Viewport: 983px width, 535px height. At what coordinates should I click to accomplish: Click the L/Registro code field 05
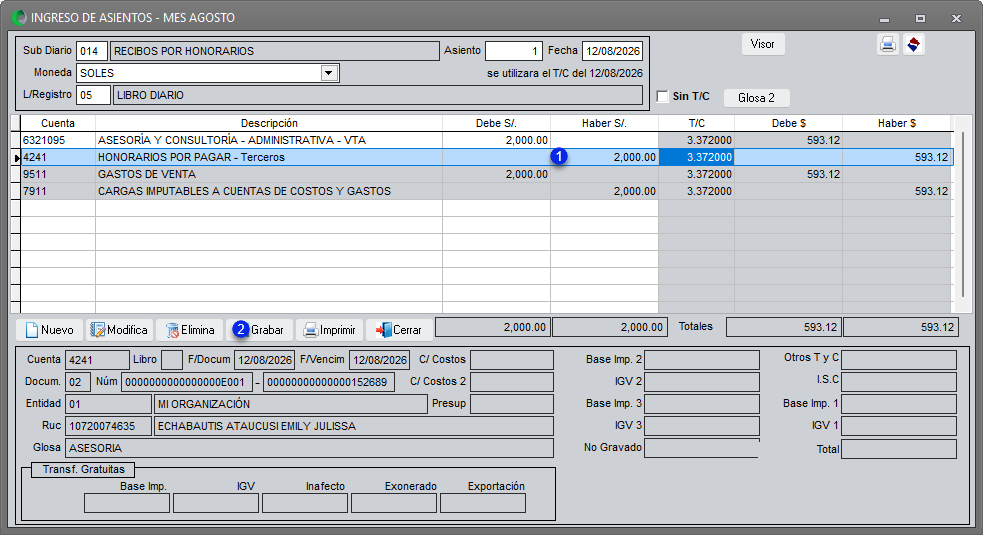pyautogui.click(x=93, y=95)
